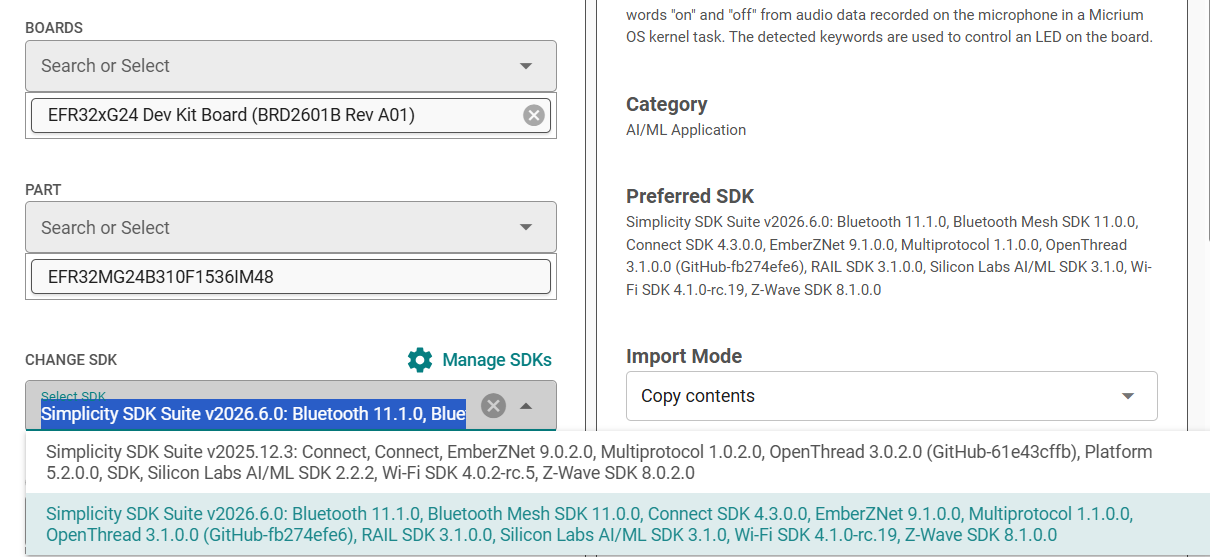Clear the selected EFR32xG24 Dev Kit board
Image resolution: width=1210 pixels, height=557 pixels.
pos(534,115)
